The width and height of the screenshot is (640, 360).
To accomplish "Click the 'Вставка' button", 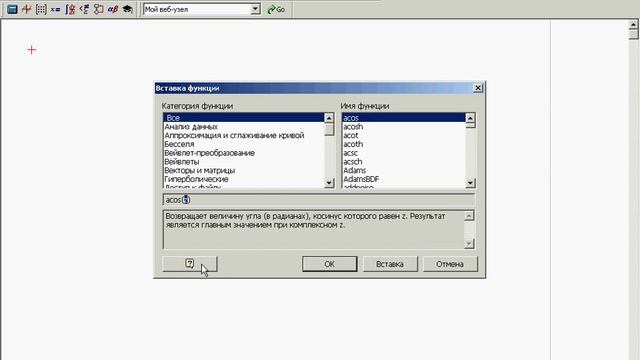I will (x=390, y=264).
